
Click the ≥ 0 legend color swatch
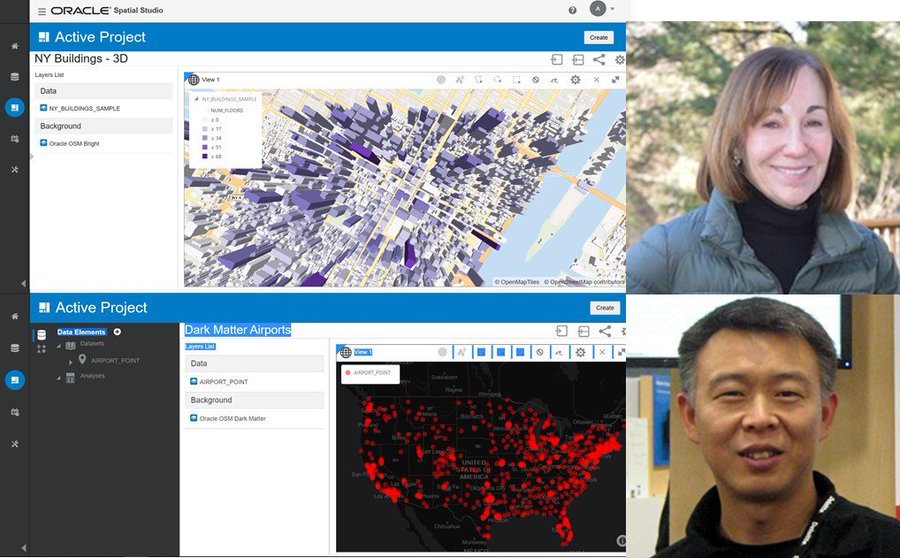(205, 120)
